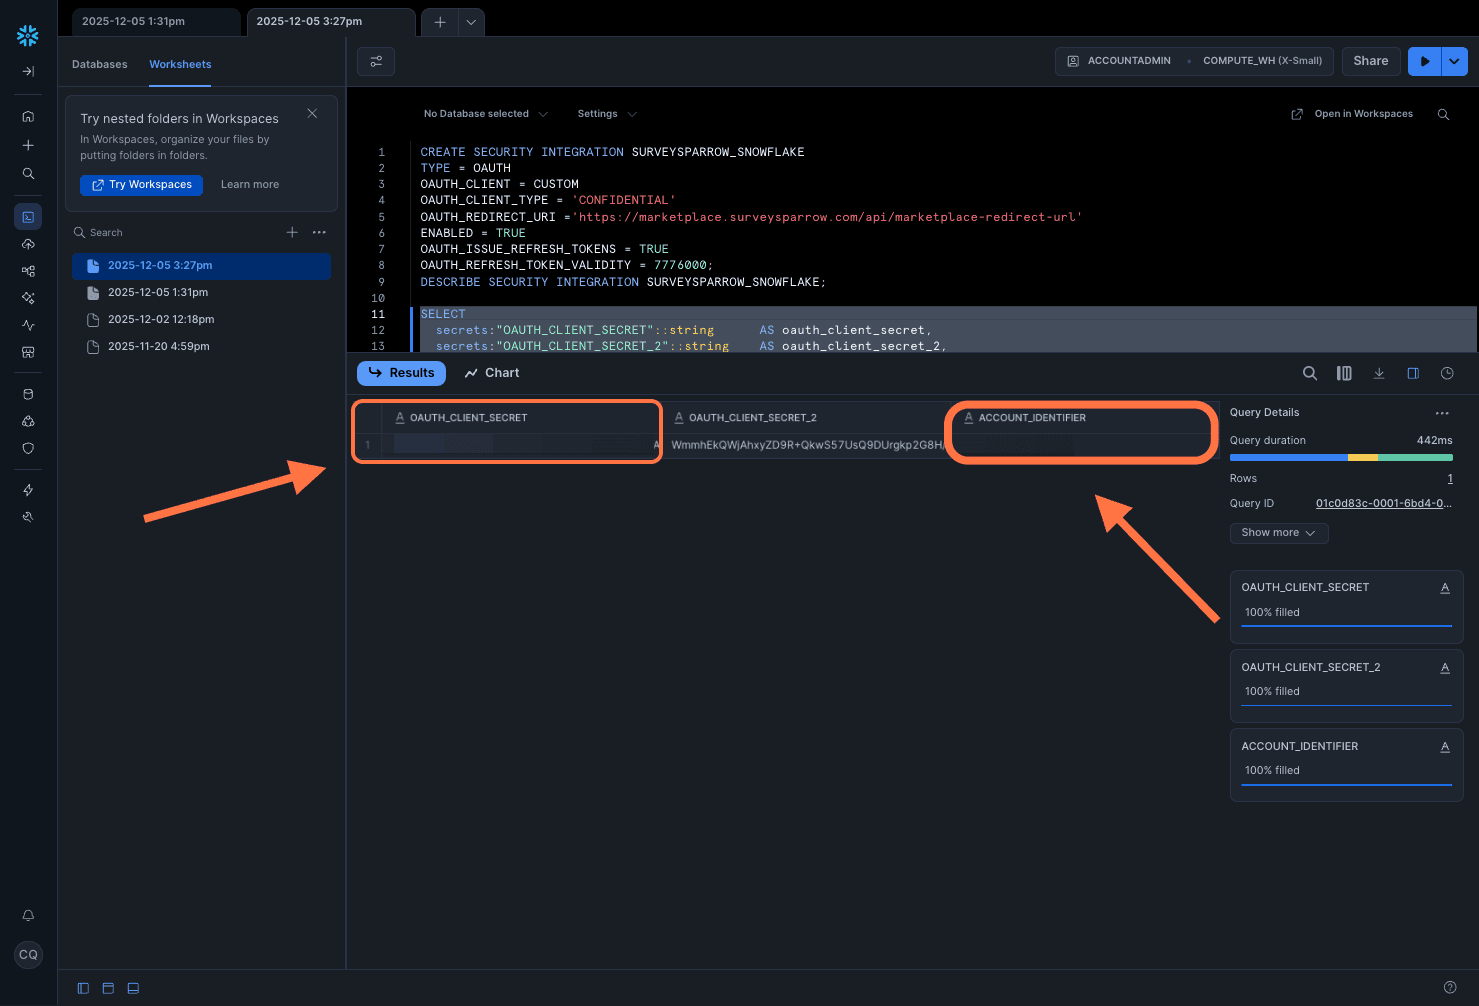
Task: Click the editor filter settings icon
Action: (x=376, y=61)
